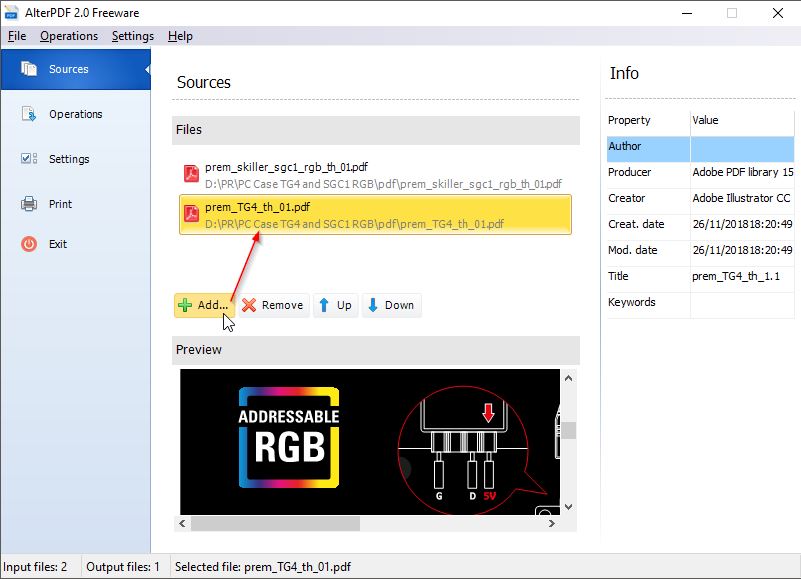The width and height of the screenshot is (801, 579).
Task: Open the Help menu
Action: (180, 36)
